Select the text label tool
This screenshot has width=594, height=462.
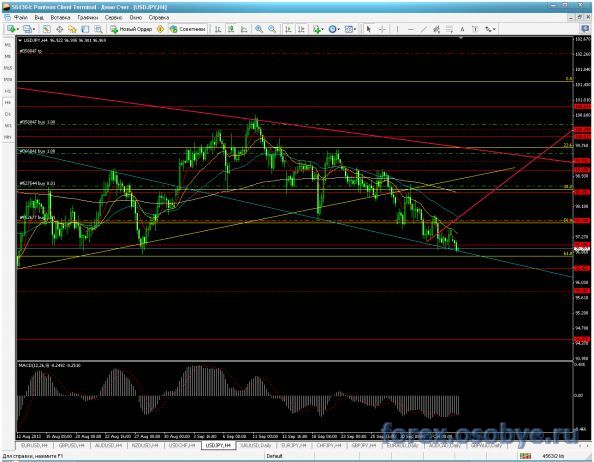point(462,29)
